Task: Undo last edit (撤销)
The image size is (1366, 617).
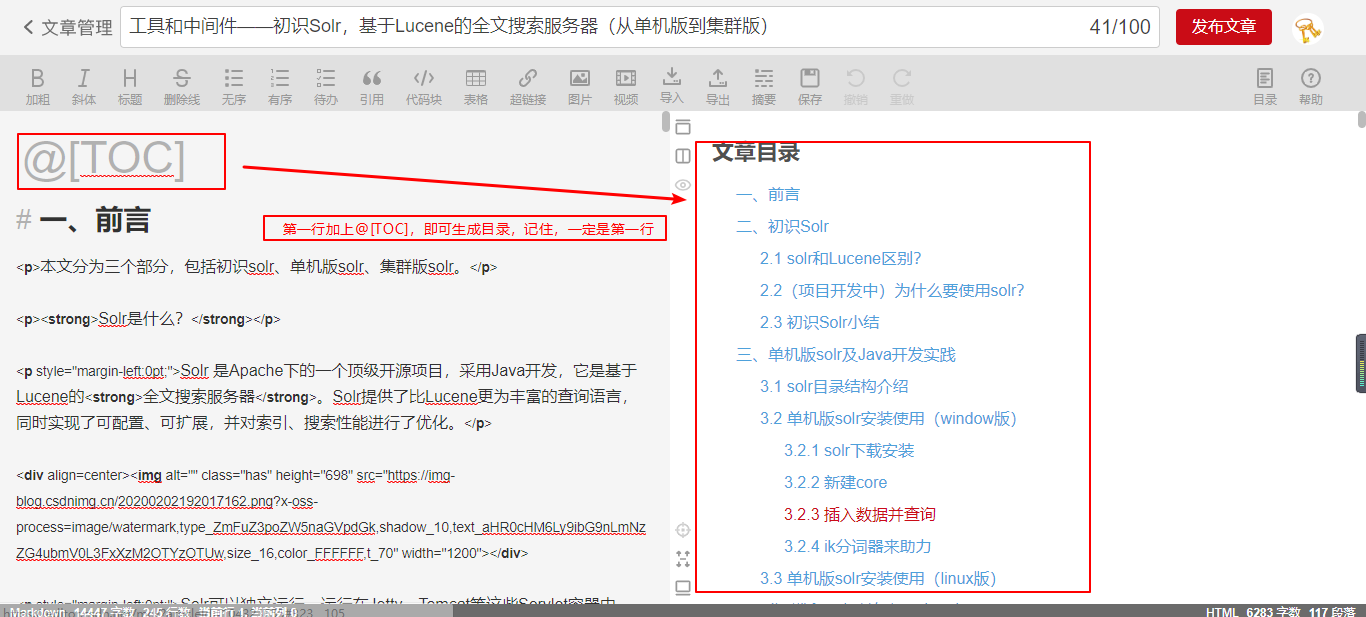Action: (x=856, y=87)
